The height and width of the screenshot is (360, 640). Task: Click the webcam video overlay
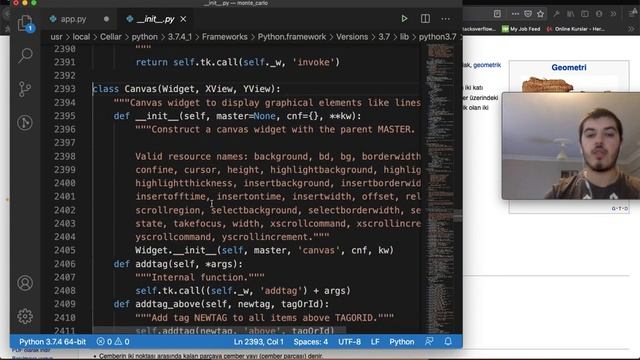click(x=571, y=146)
